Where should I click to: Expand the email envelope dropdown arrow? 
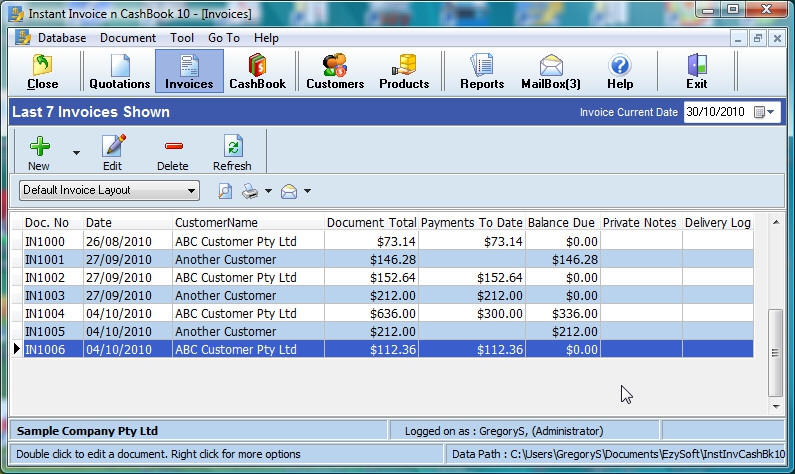click(308, 191)
